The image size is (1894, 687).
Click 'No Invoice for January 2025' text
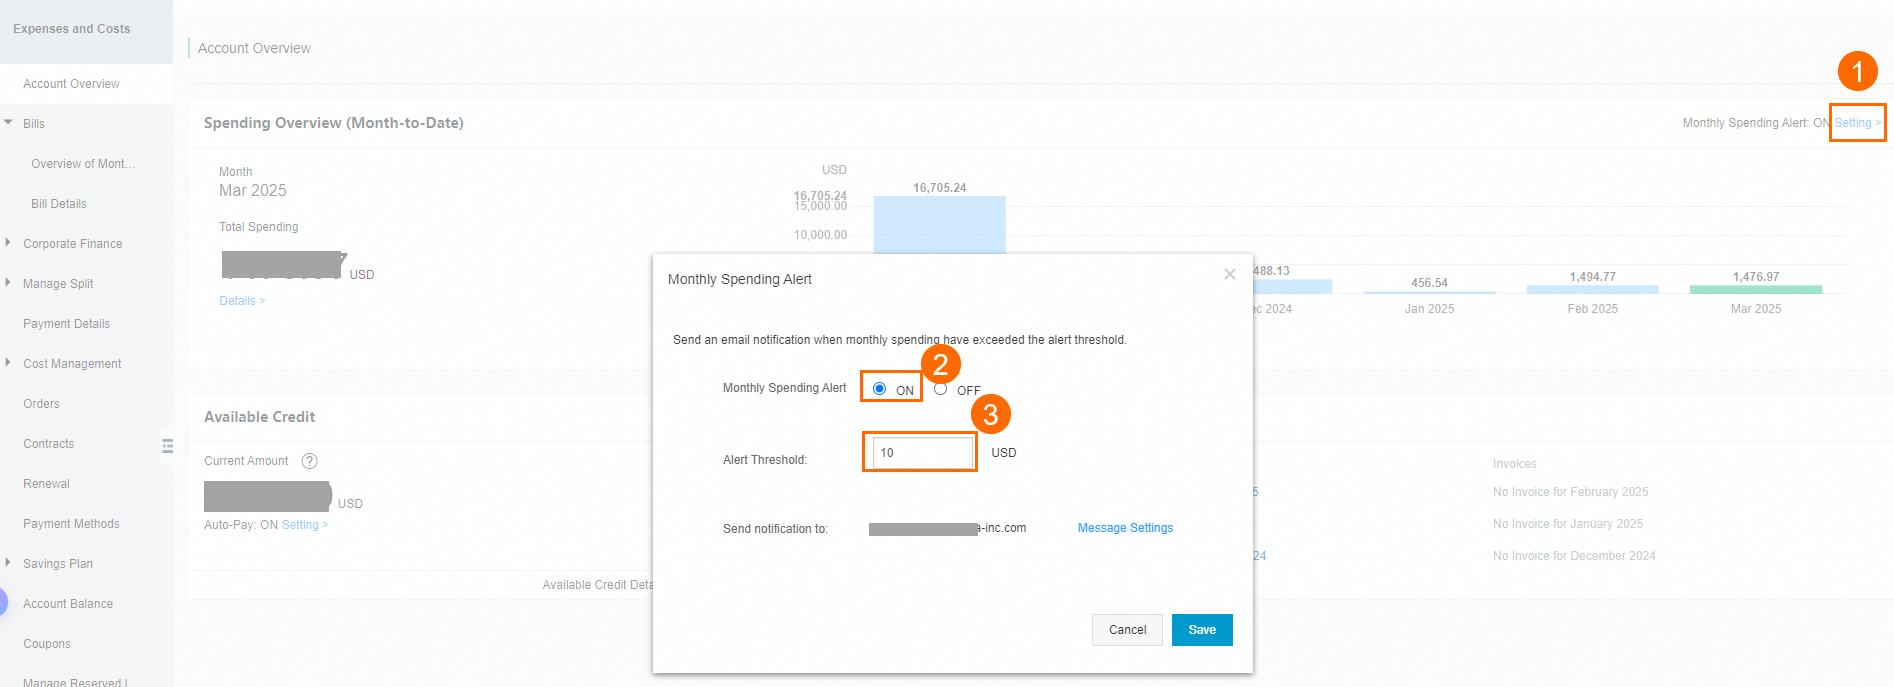tap(1568, 524)
